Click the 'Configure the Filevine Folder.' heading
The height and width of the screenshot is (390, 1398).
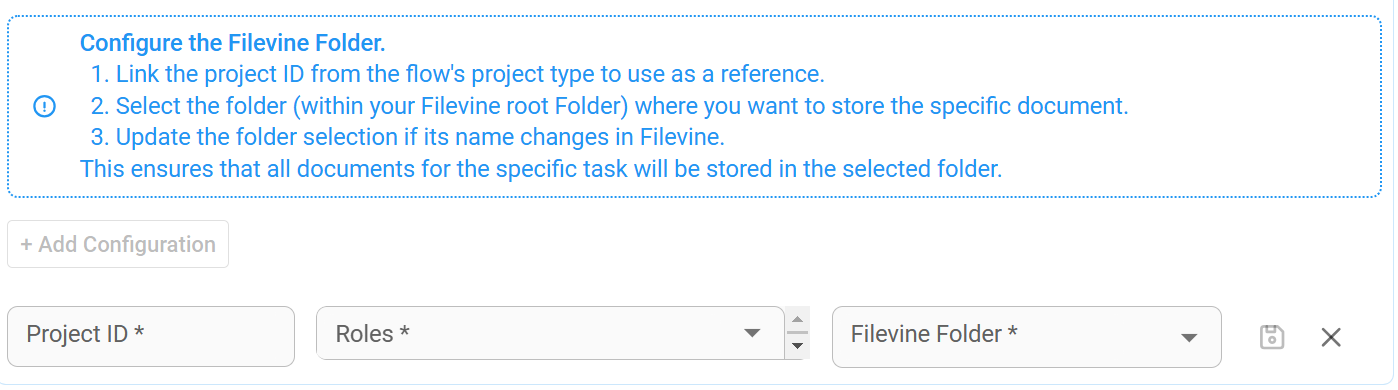pos(232,44)
